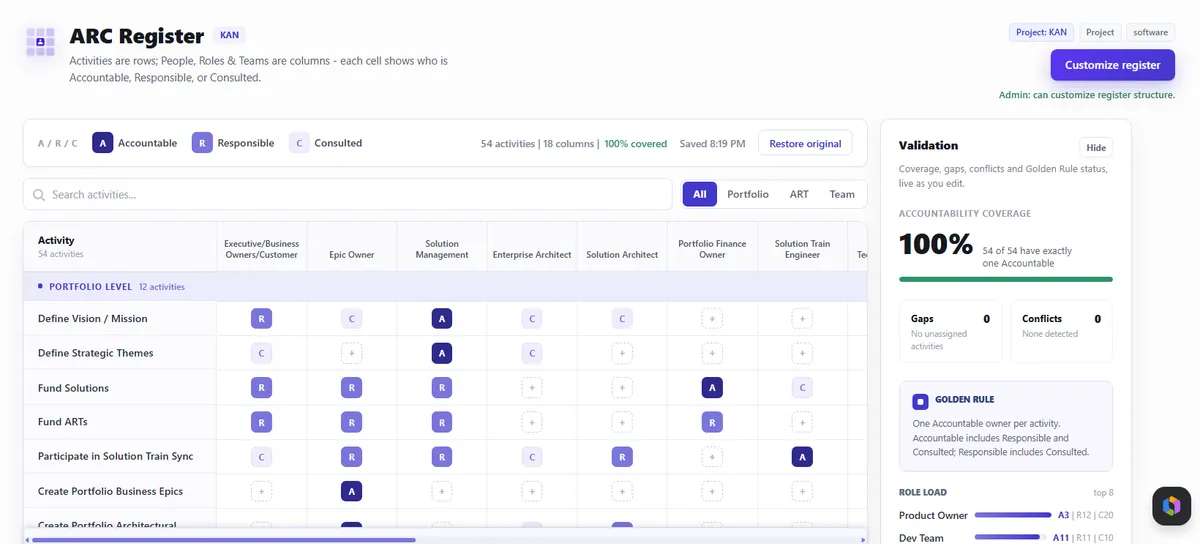Click the Portfolio Finance Owner column header
The image size is (1200, 544).
[x=712, y=249]
